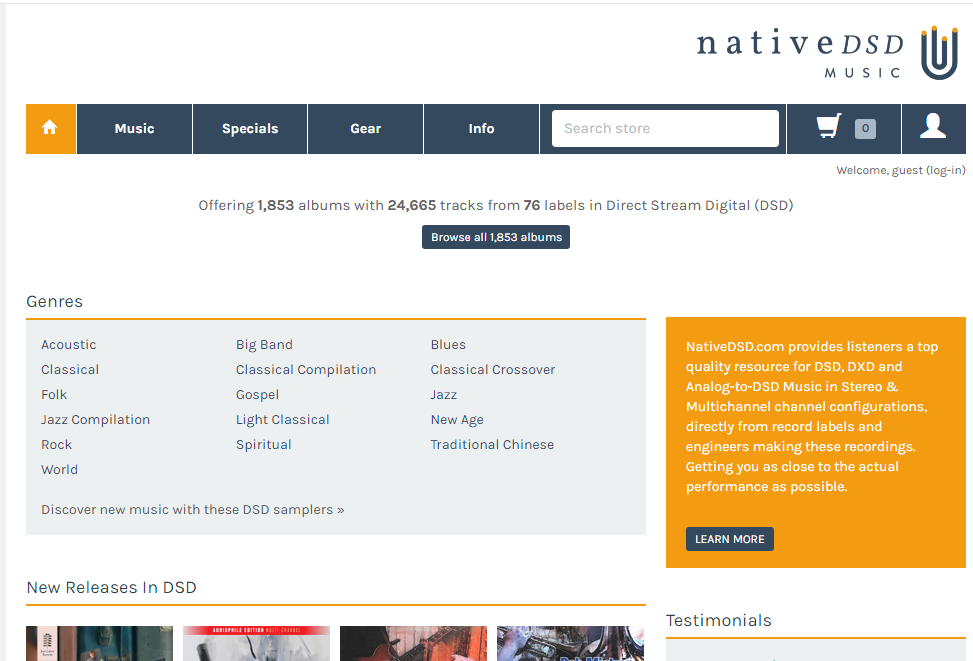Choose the Gospel genre
This screenshot has height=661, width=973.
[258, 395]
